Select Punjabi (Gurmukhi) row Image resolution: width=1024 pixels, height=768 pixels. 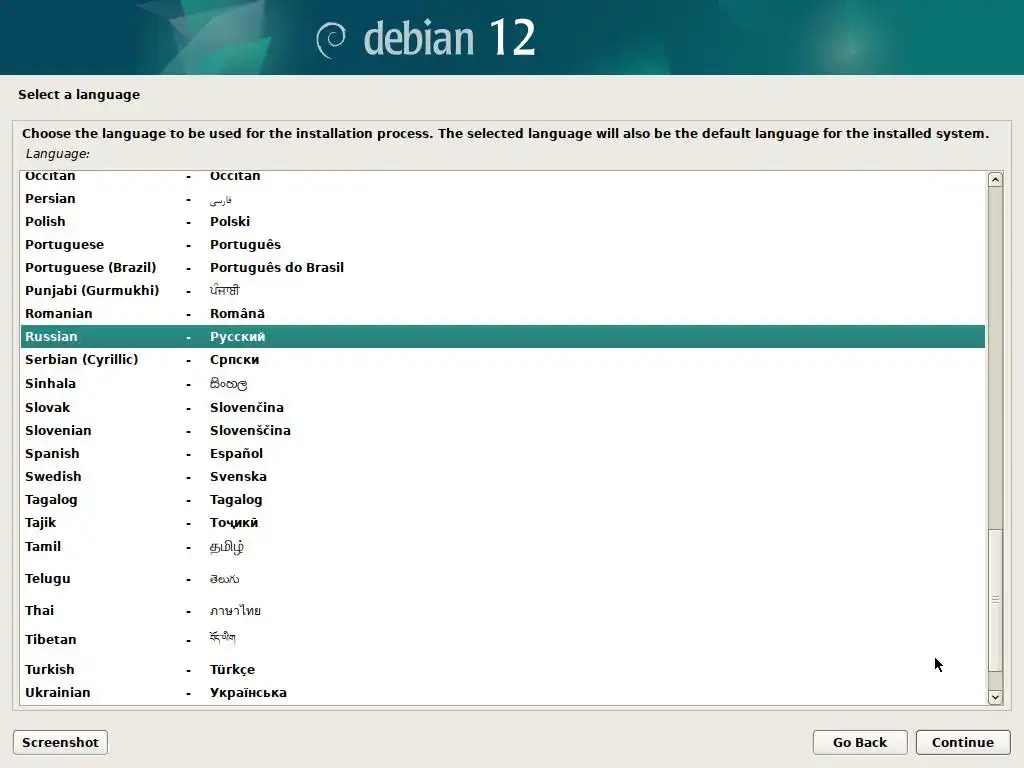click(502, 291)
